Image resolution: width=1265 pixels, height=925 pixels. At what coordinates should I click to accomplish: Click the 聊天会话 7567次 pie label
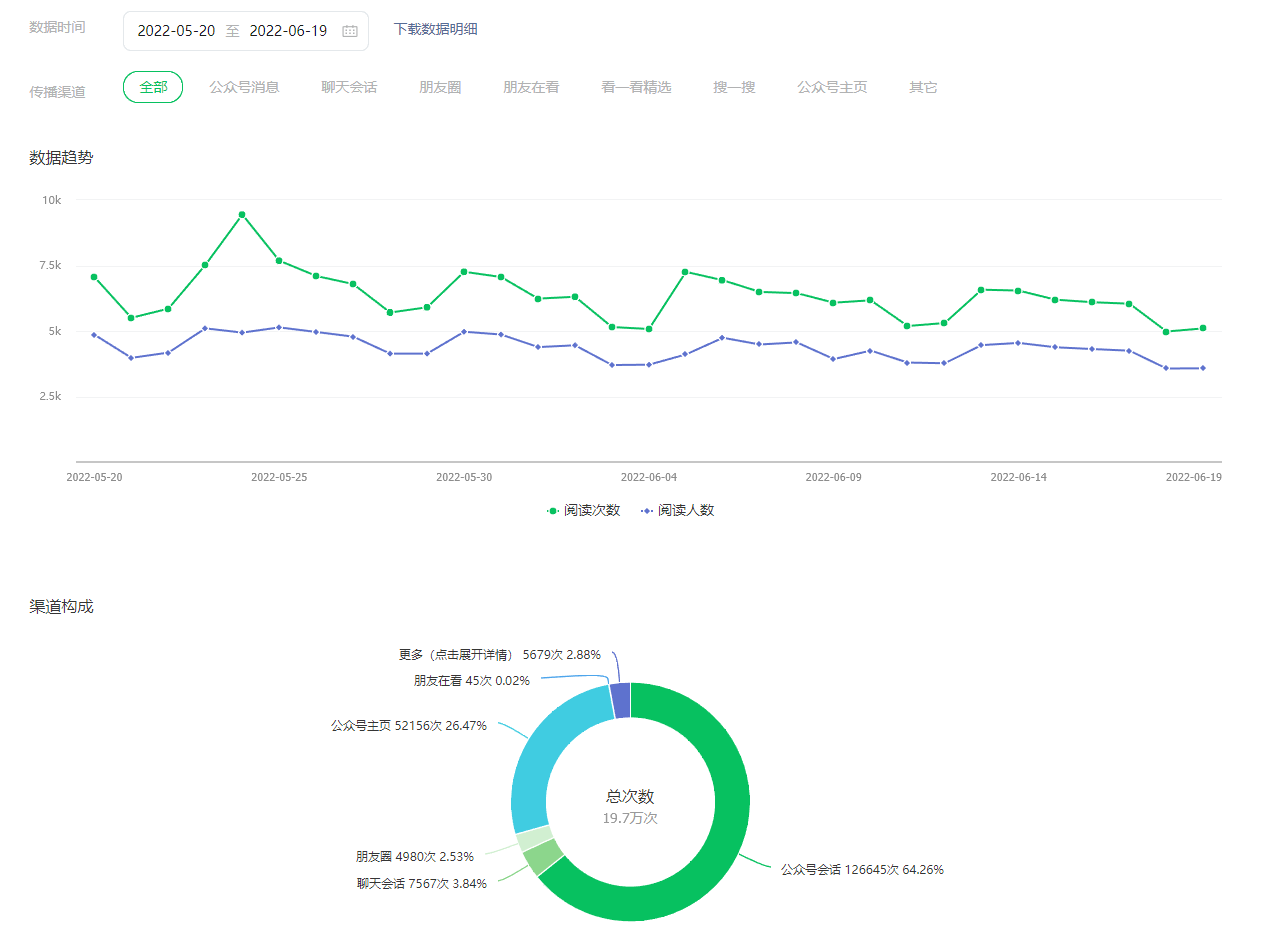point(422,884)
